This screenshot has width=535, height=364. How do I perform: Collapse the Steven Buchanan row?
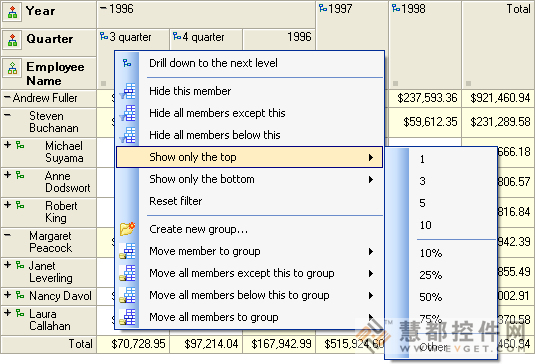7,115
